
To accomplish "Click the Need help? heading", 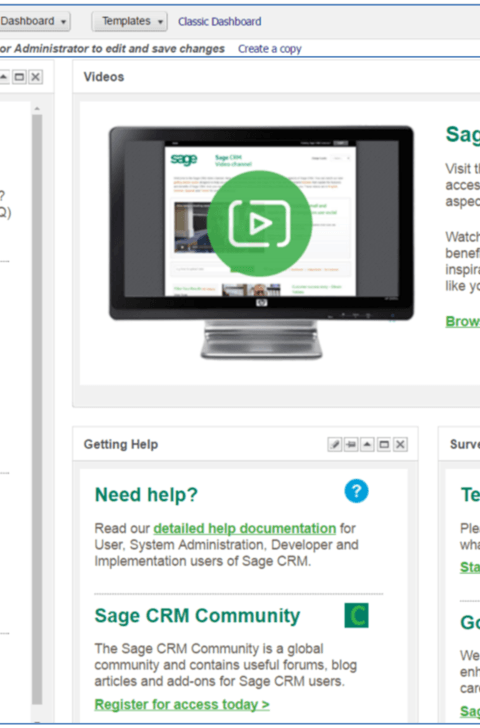I will coord(146,495).
